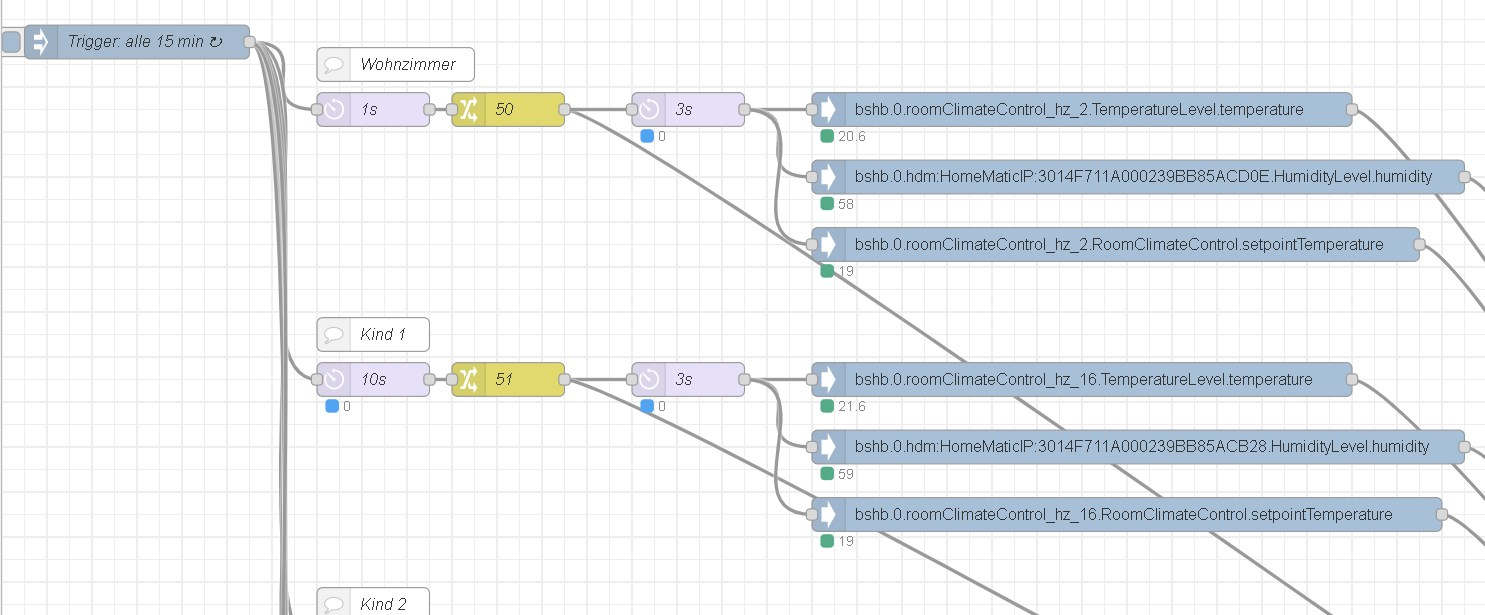
Task: Click the output port of the 51 node
Action: pyautogui.click(x=565, y=380)
